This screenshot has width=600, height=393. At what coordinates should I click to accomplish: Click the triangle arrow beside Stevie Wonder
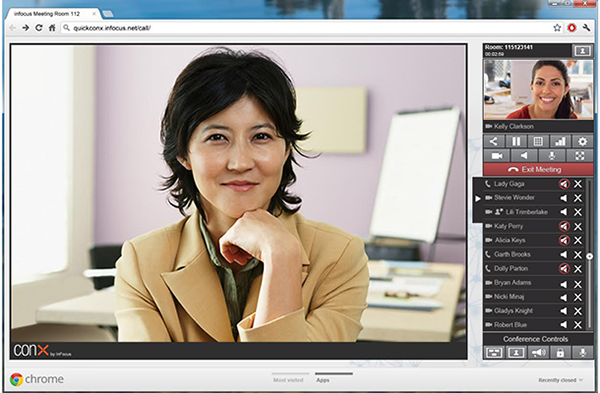click(x=478, y=199)
